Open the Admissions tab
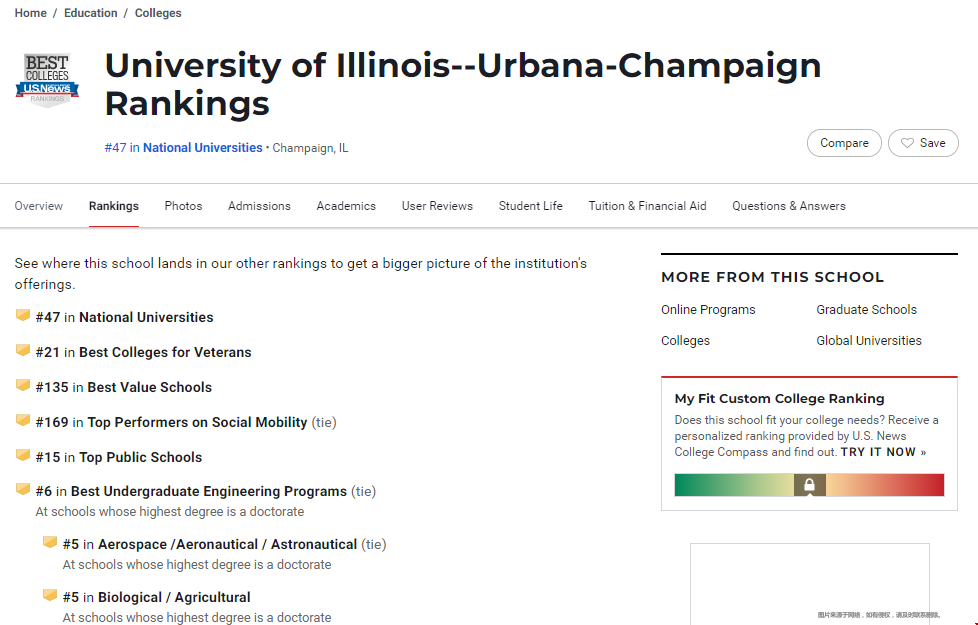This screenshot has height=625, width=978. [x=259, y=206]
